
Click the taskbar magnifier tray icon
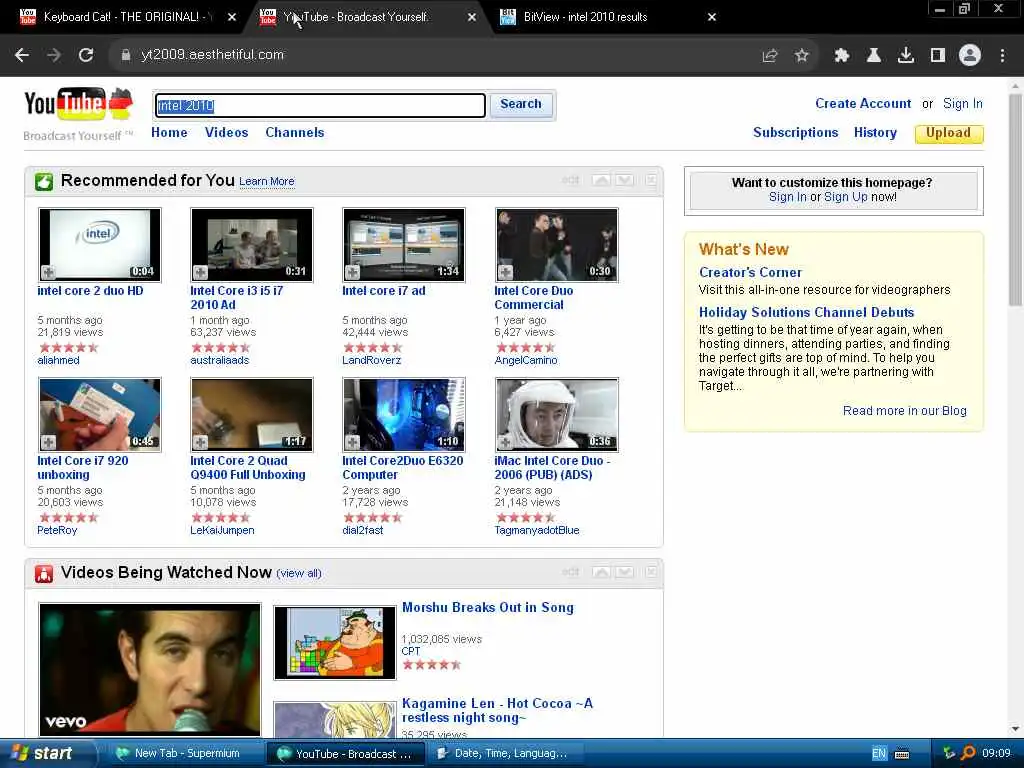pos(968,754)
